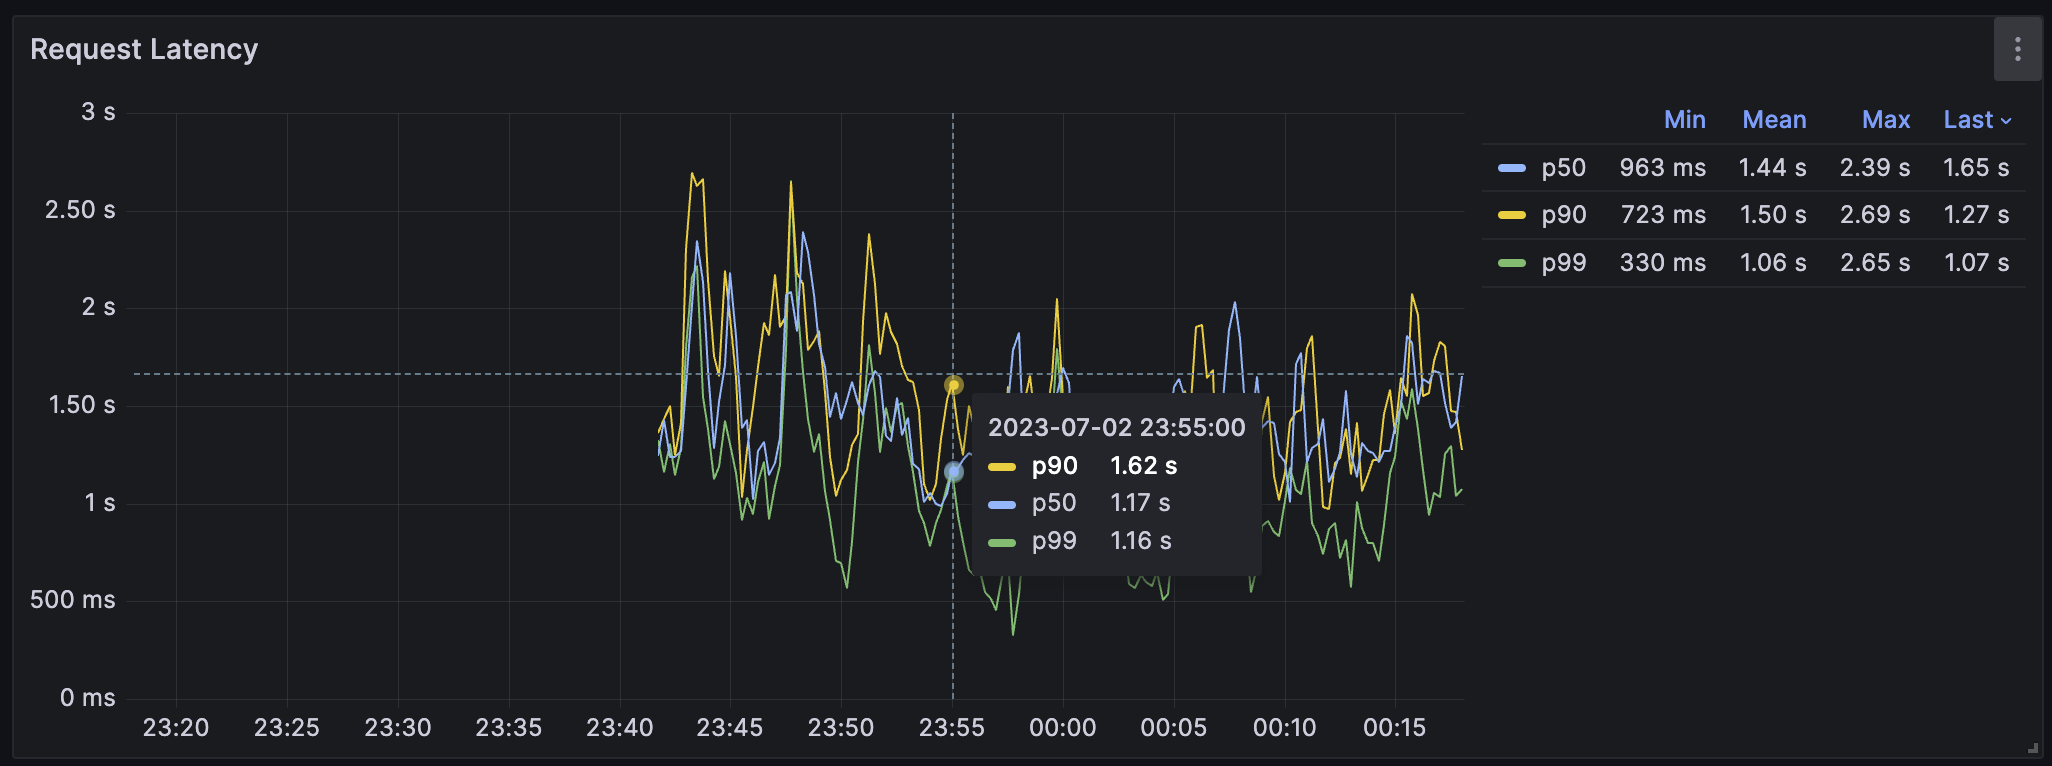The image size is (2052, 766).
Task: Click the p99 Min value 330 ms
Action: click(x=1662, y=263)
